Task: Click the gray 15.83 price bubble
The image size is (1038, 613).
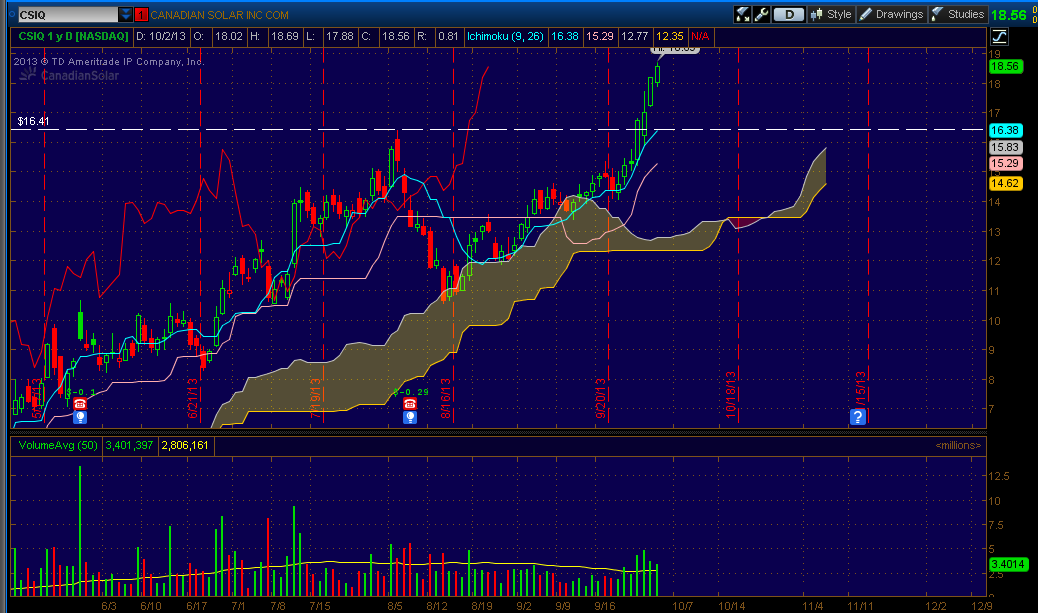Action: point(1005,147)
